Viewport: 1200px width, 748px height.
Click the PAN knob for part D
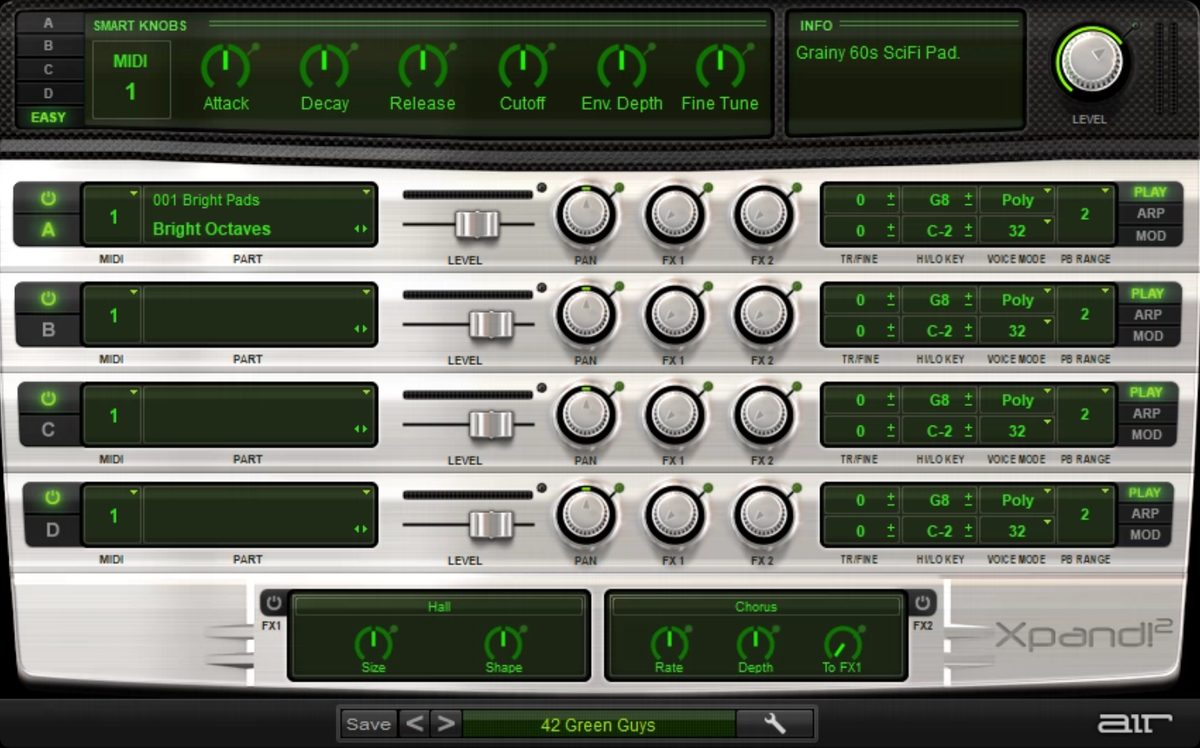pyautogui.click(x=586, y=516)
